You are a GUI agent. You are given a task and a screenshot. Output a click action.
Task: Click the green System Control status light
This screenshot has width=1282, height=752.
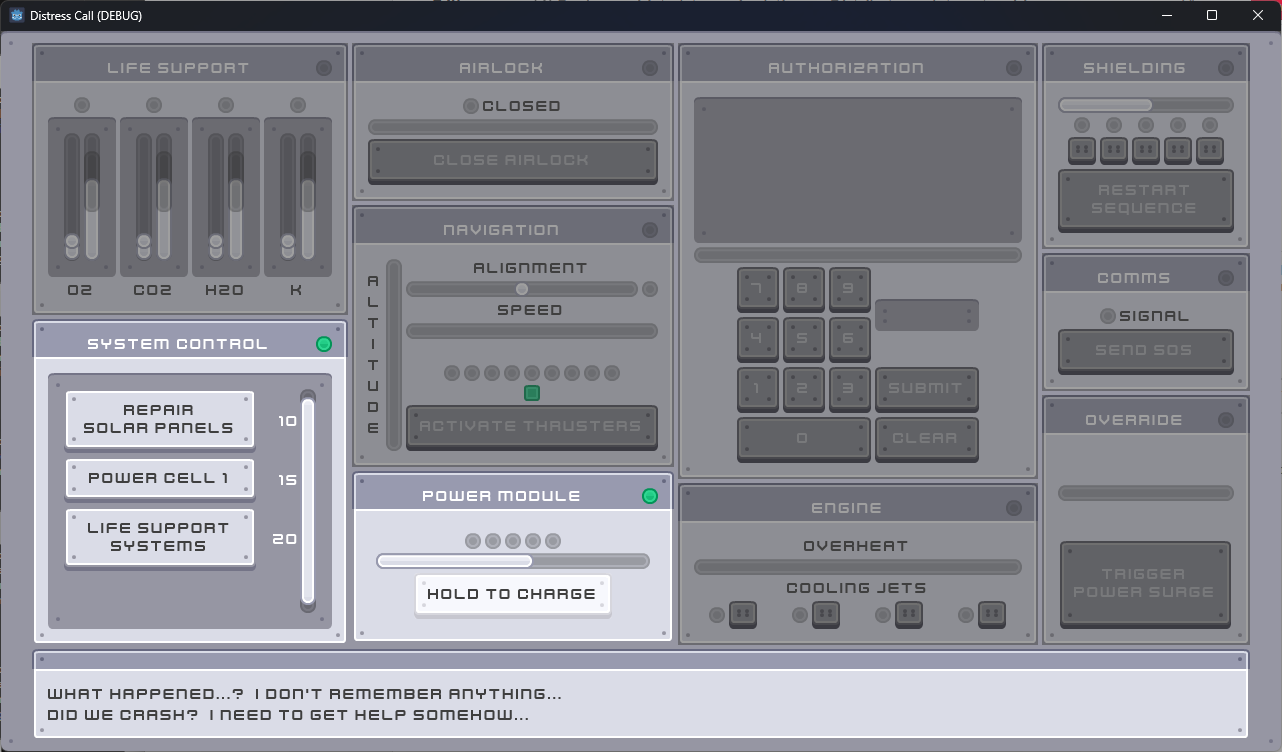tap(324, 344)
